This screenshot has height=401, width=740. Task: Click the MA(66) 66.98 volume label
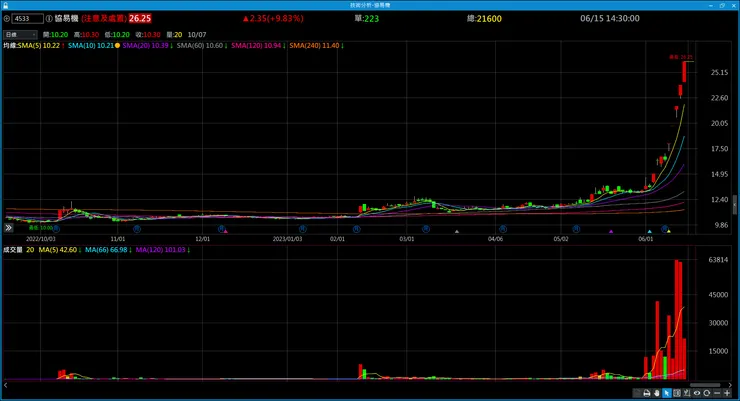tap(108, 250)
